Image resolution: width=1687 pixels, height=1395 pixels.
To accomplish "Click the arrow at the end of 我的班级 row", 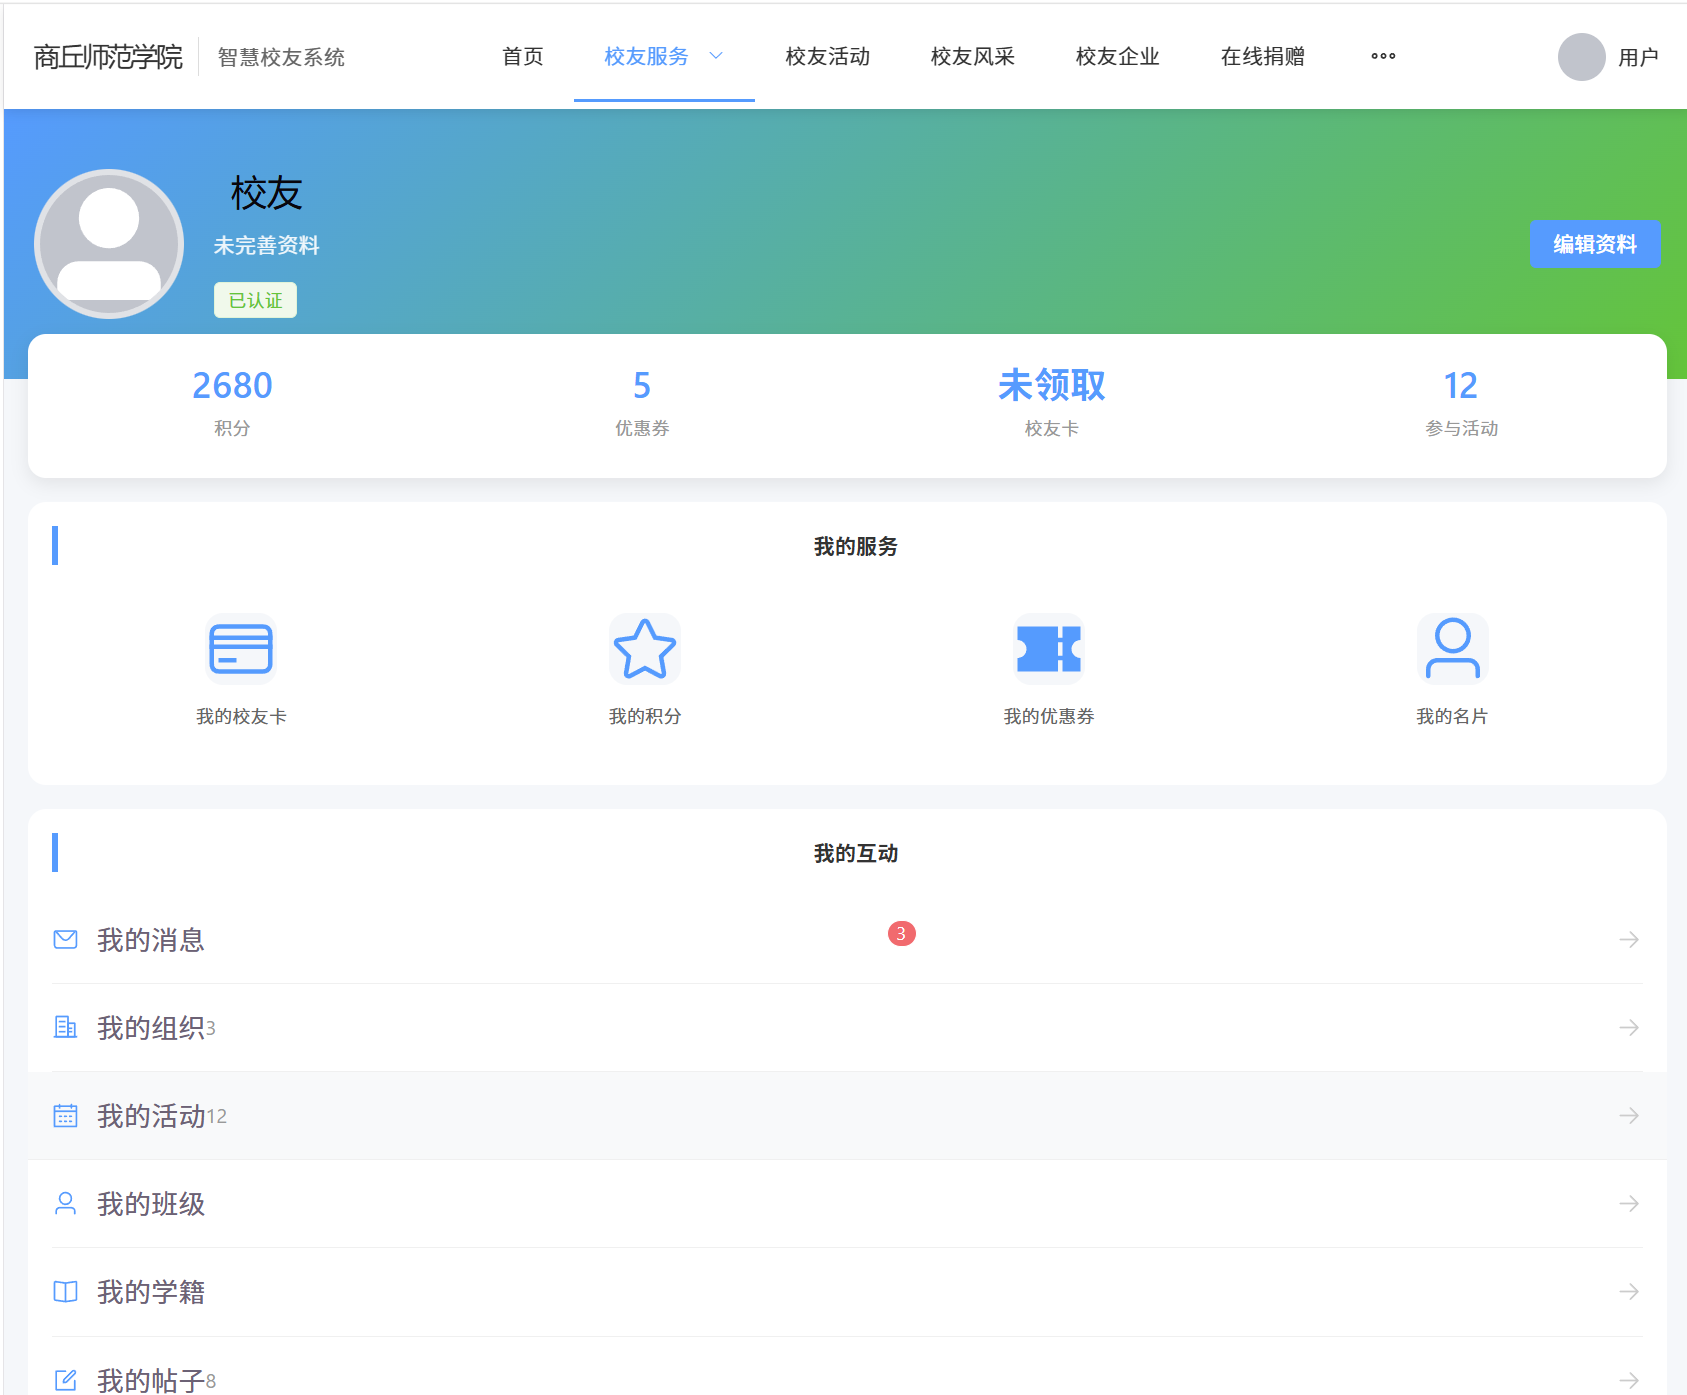I will point(1629,1203).
